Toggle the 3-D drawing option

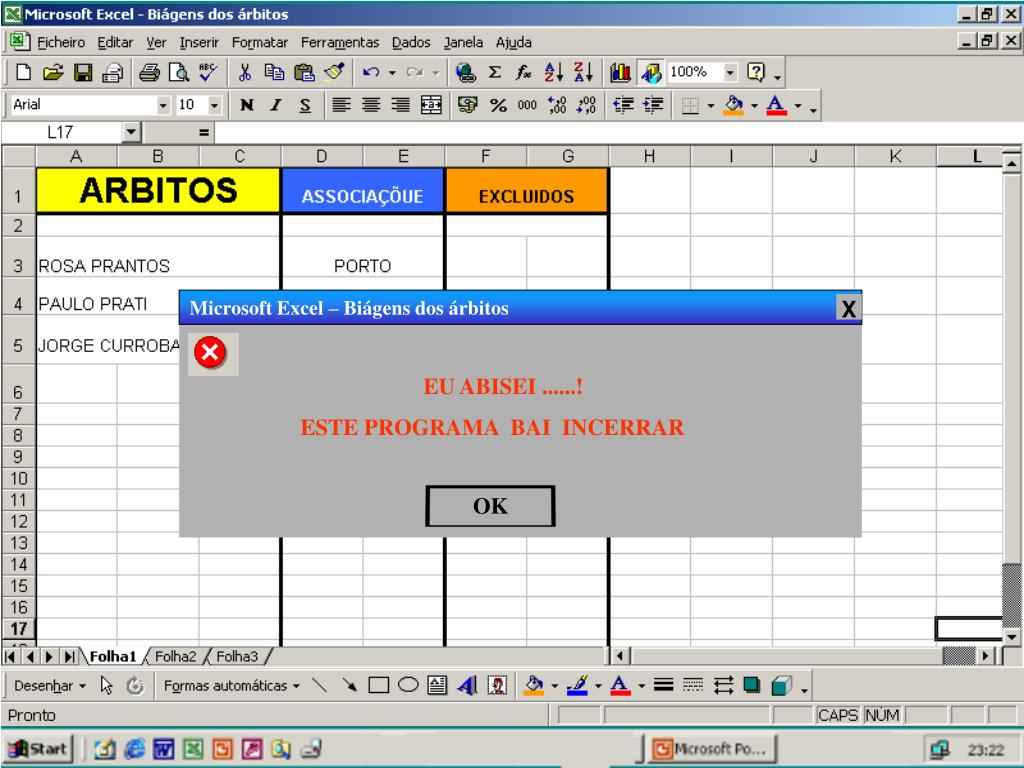[x=781, y=685]
